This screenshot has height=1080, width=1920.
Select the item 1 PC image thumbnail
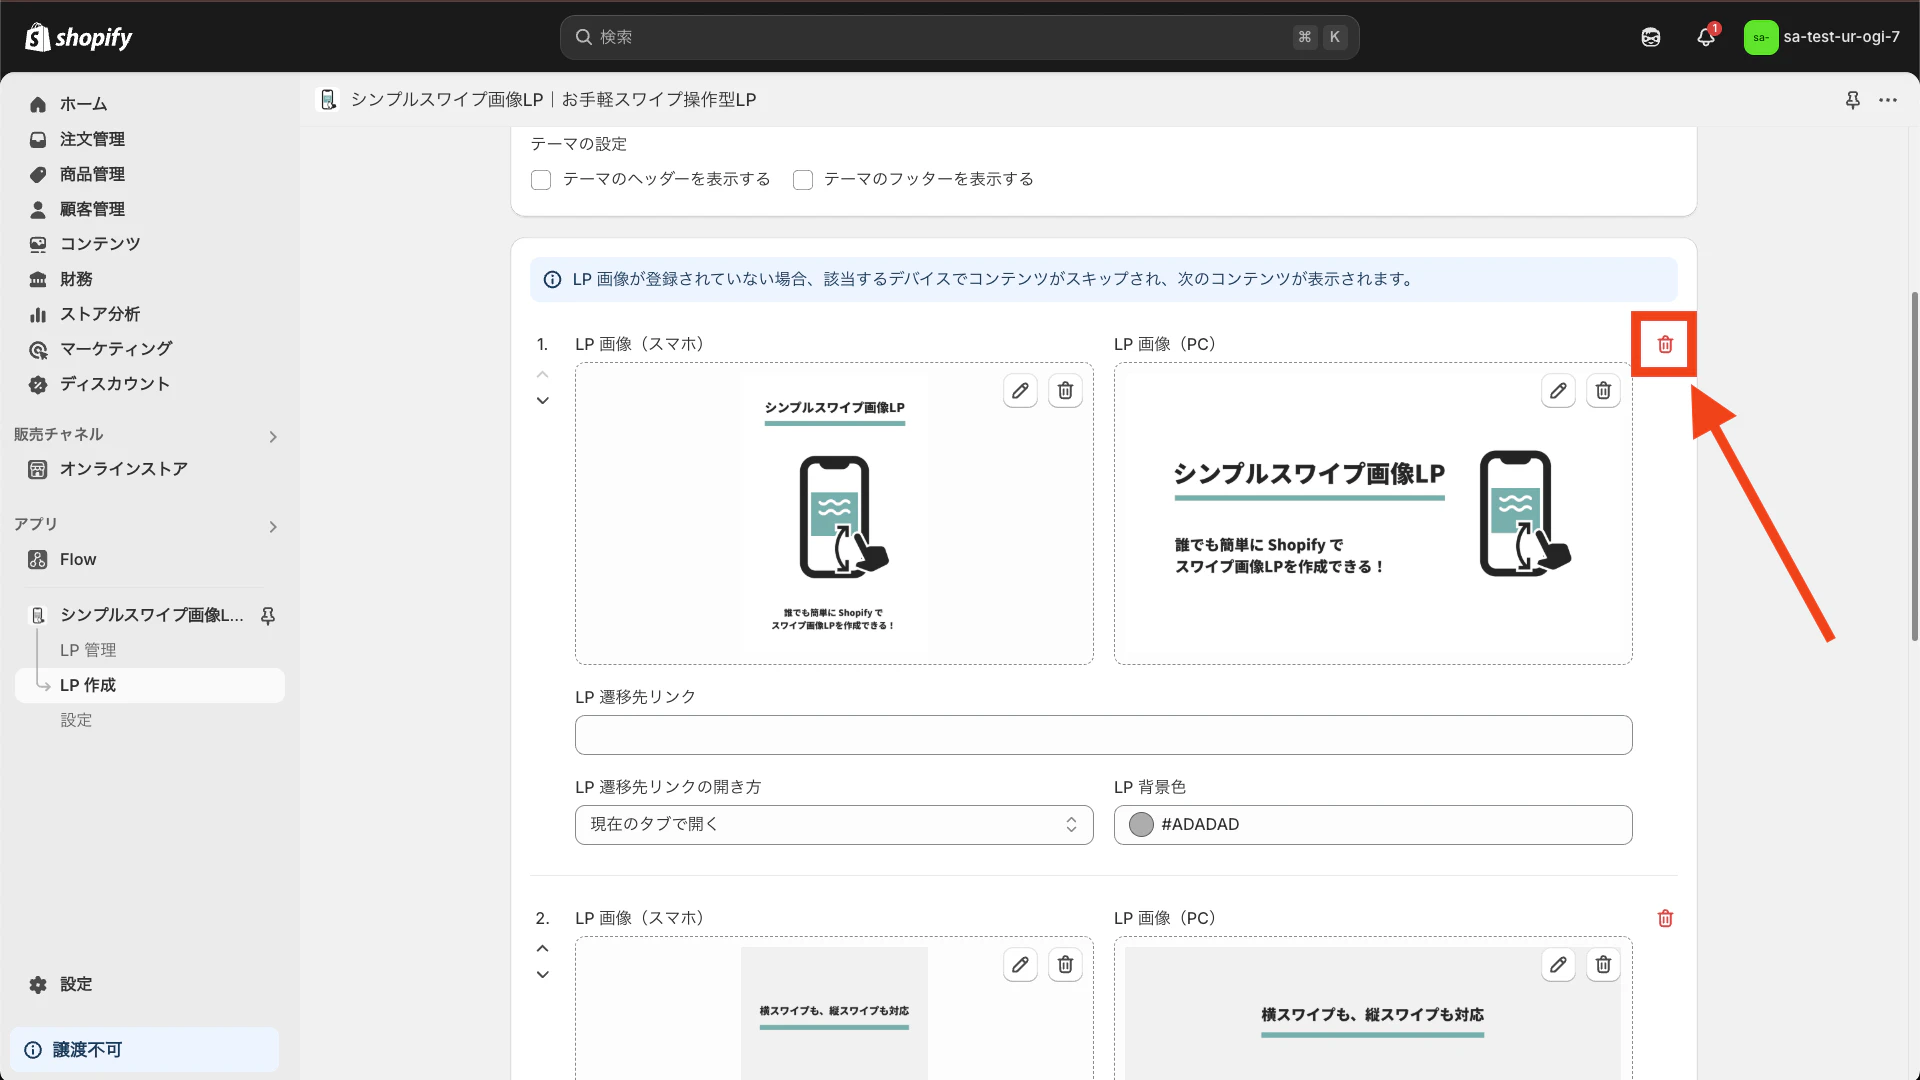point(1373,514)
